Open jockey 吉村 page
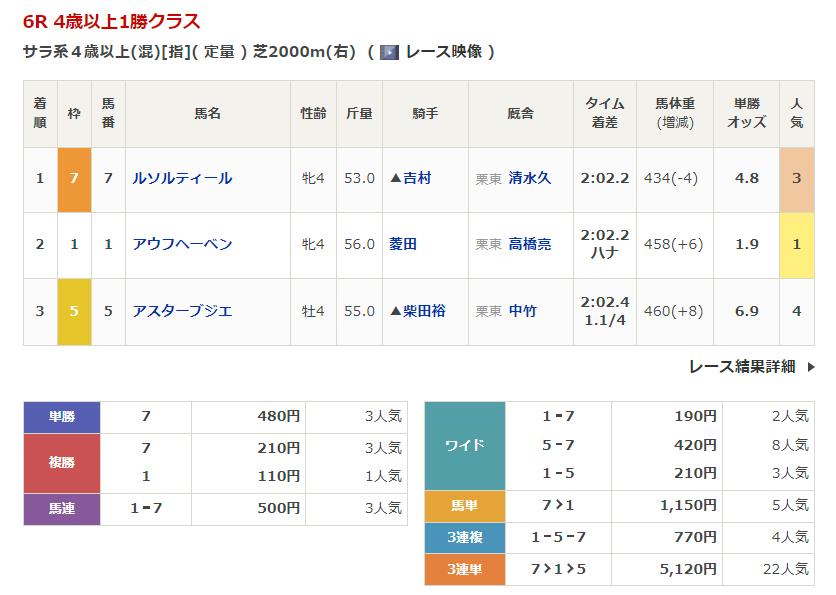Image resolution: width=836 pixels, height=595 pixels. (x=416, y=179)
